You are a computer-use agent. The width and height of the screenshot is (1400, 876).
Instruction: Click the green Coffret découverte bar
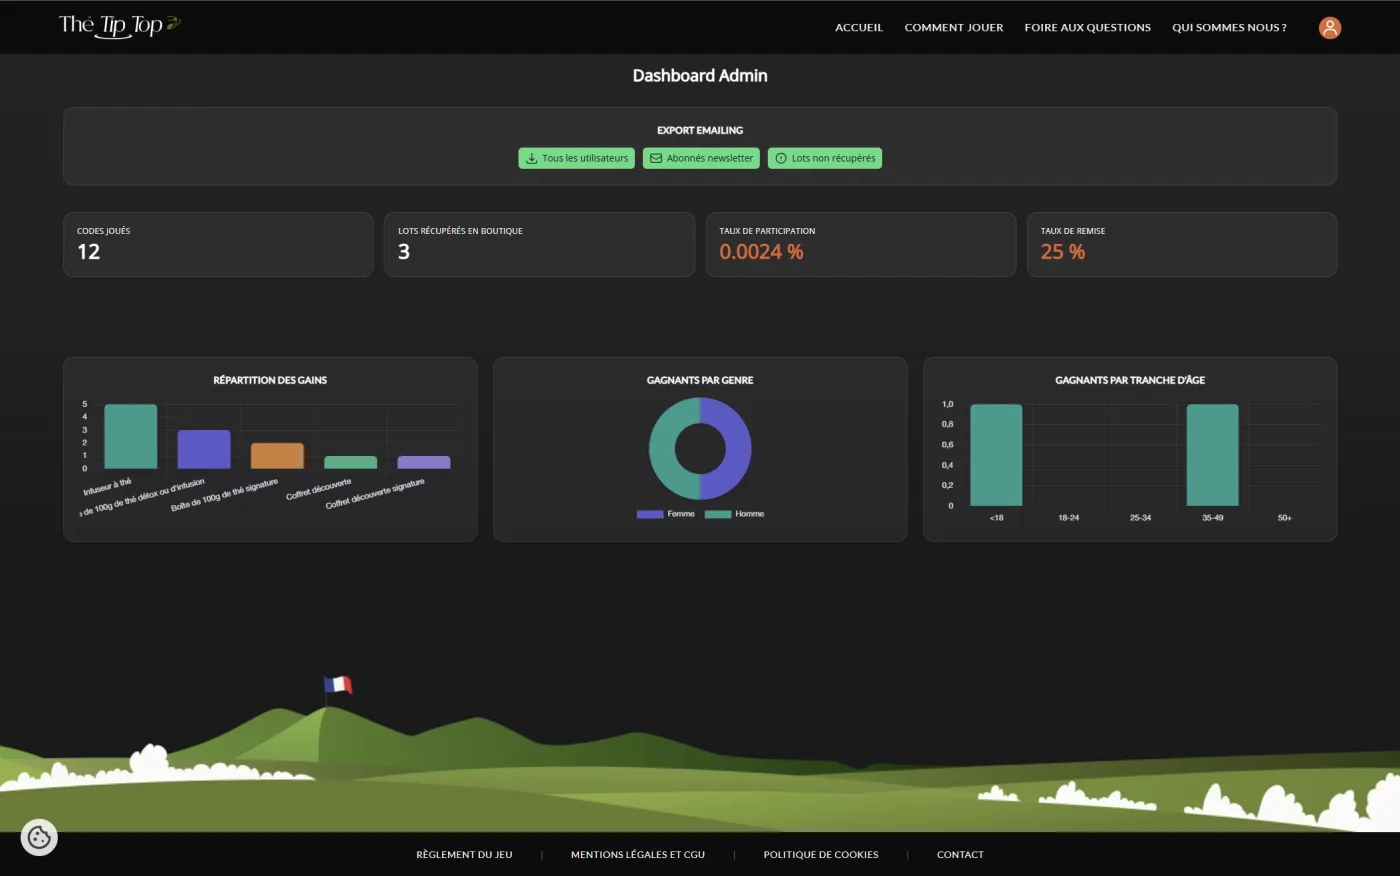point(350,462)
